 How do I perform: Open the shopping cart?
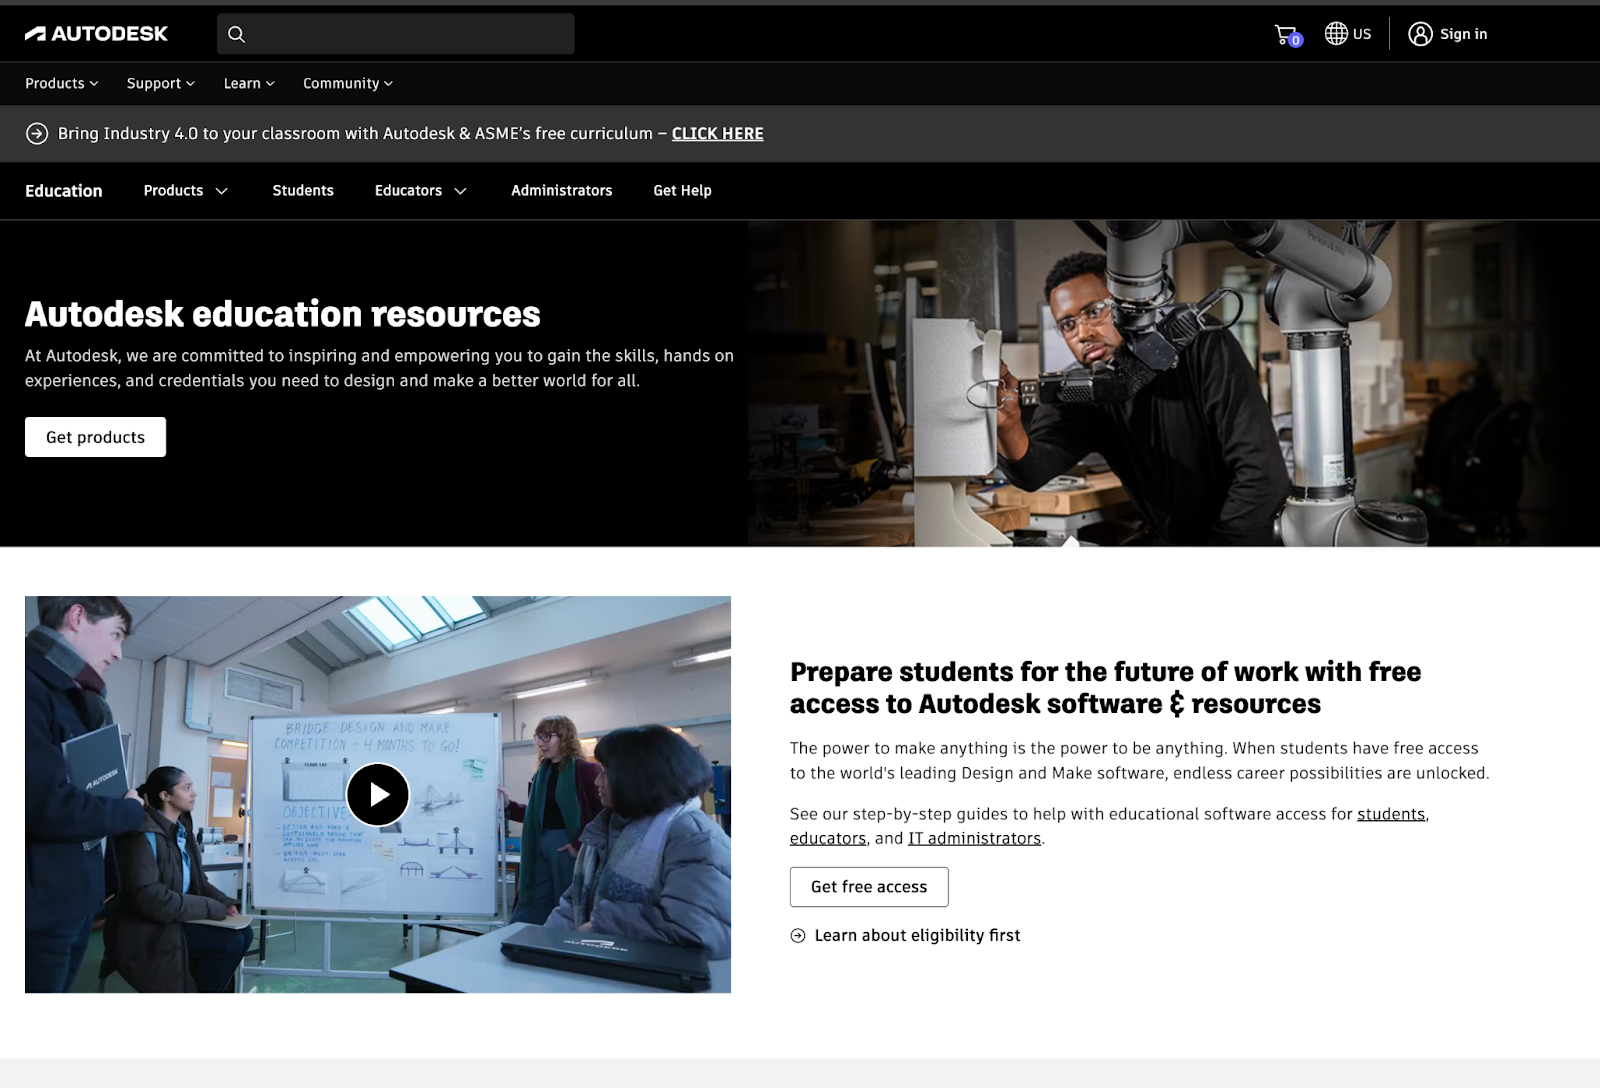click(1287, 35)
